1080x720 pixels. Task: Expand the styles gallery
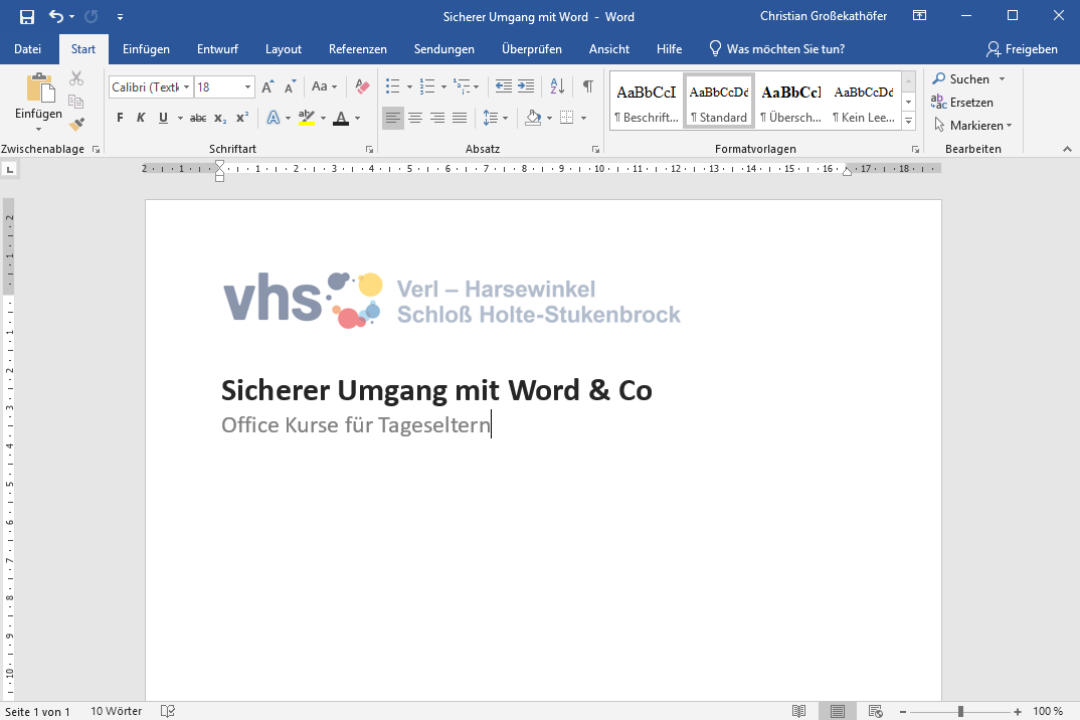[x=908, y=121]
